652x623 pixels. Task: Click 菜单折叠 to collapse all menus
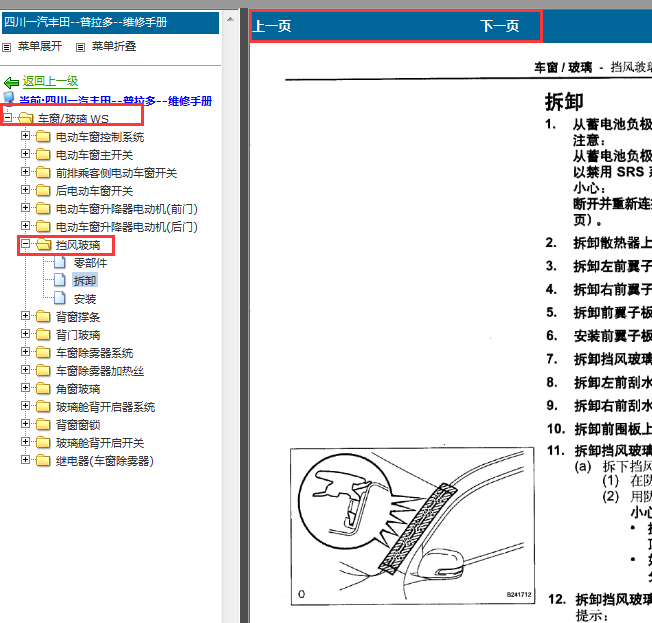pyautogui.click(x=114, y=46)
